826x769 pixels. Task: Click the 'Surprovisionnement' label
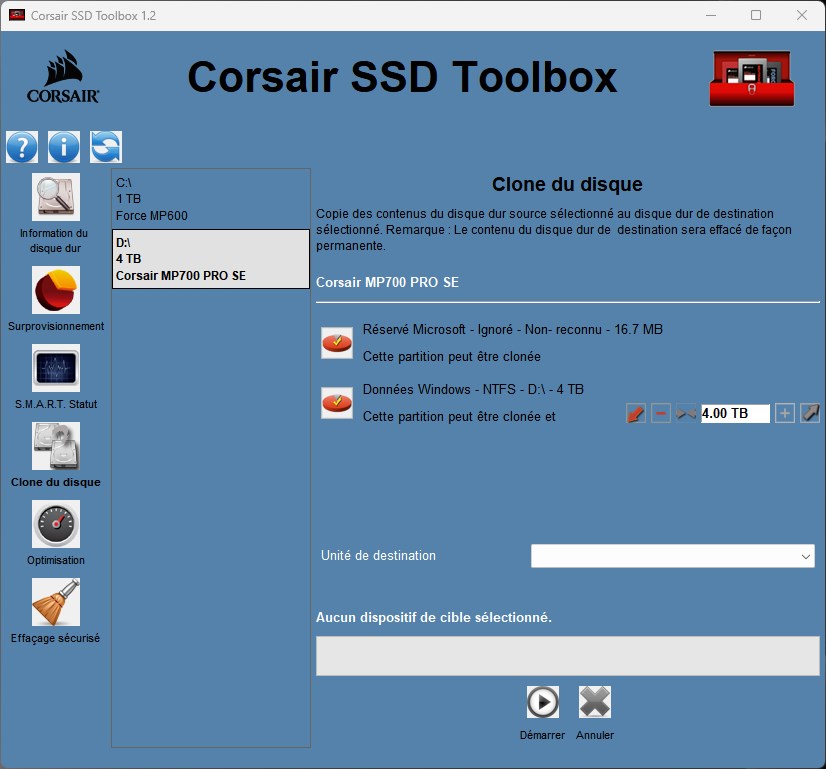56,326
